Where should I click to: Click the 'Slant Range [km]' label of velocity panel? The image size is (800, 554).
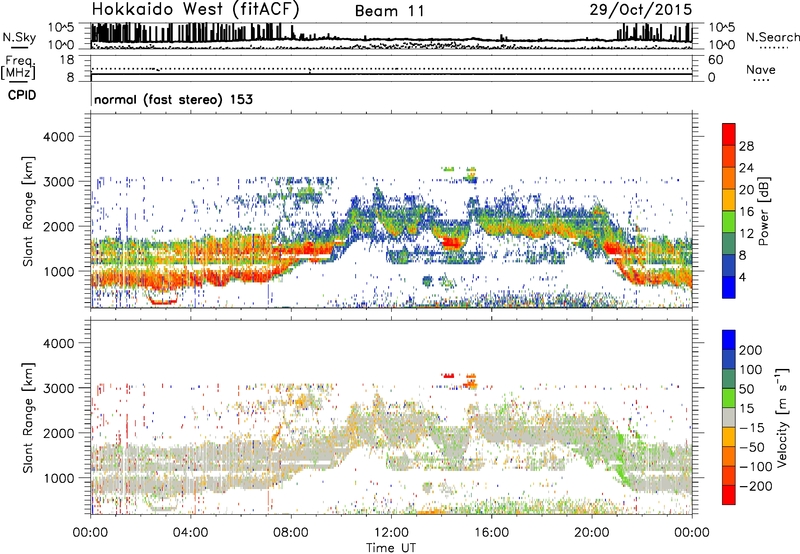pyautogui.click(x=29, y=418)
